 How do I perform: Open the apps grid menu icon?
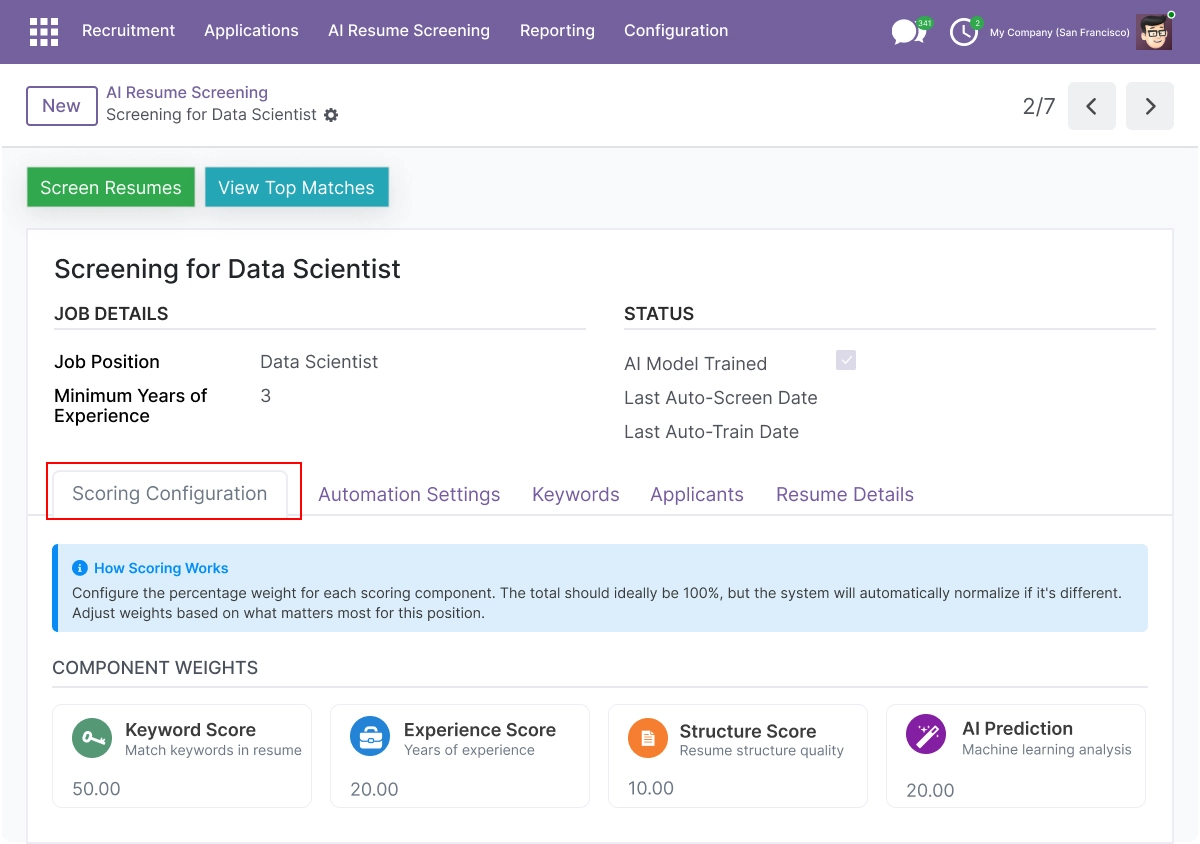pyautogui.click(x=44, y=32)
